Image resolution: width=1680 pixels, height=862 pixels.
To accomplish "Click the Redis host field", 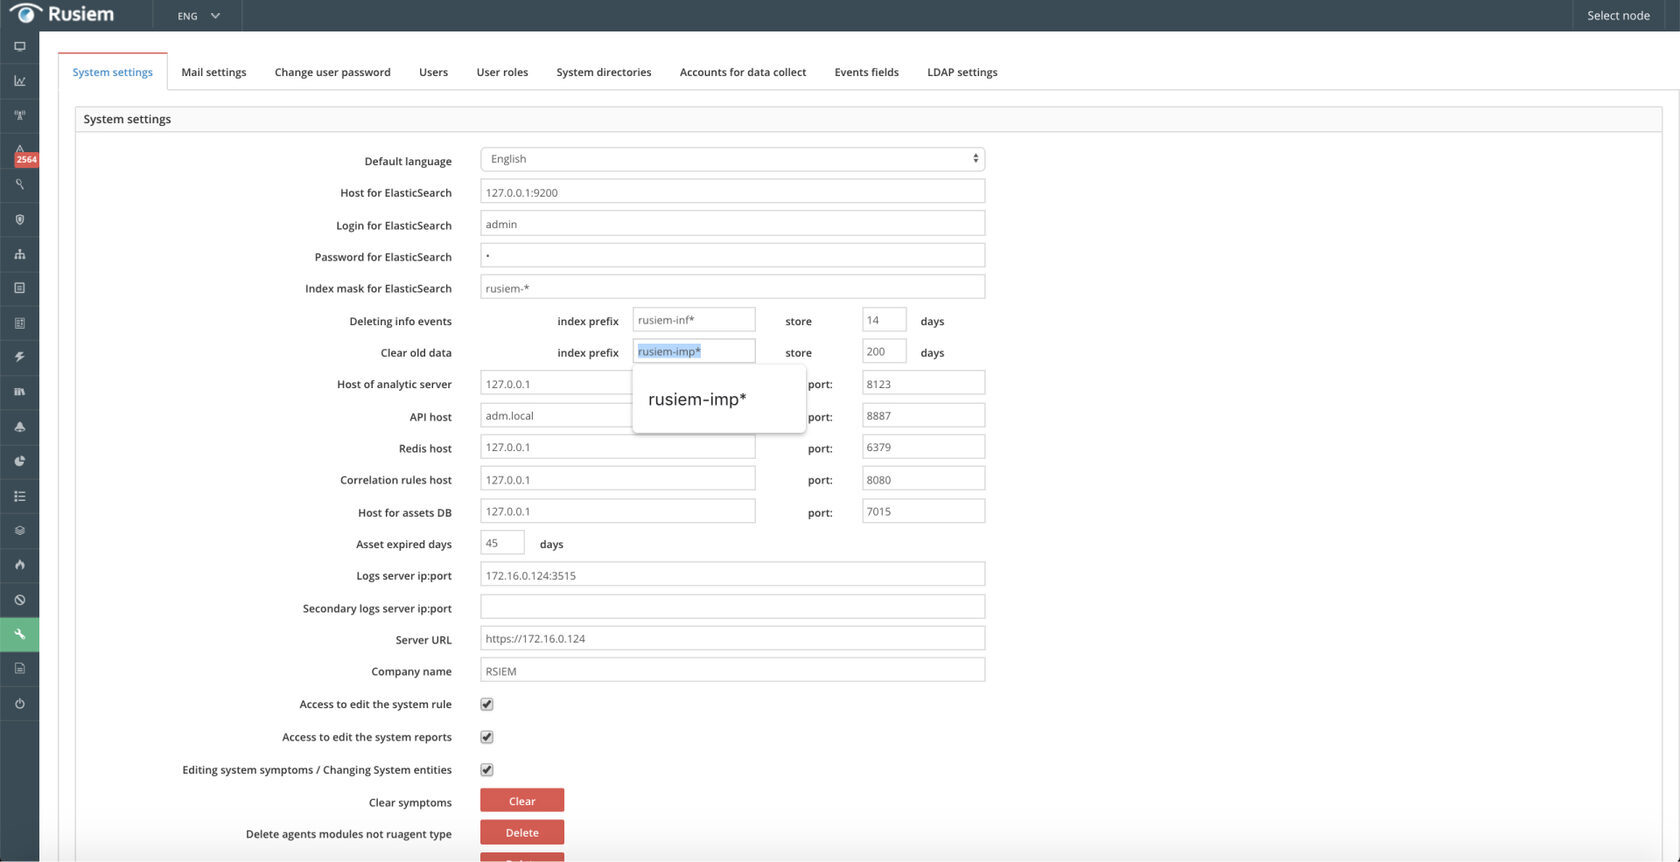I will (617, 447).
